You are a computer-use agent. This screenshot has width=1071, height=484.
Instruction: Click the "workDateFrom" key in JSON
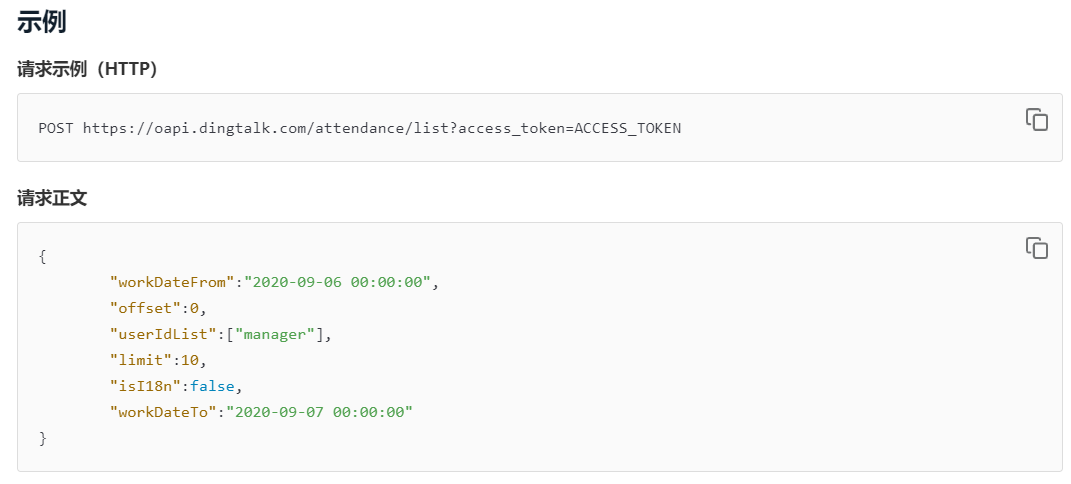point(172,283)
